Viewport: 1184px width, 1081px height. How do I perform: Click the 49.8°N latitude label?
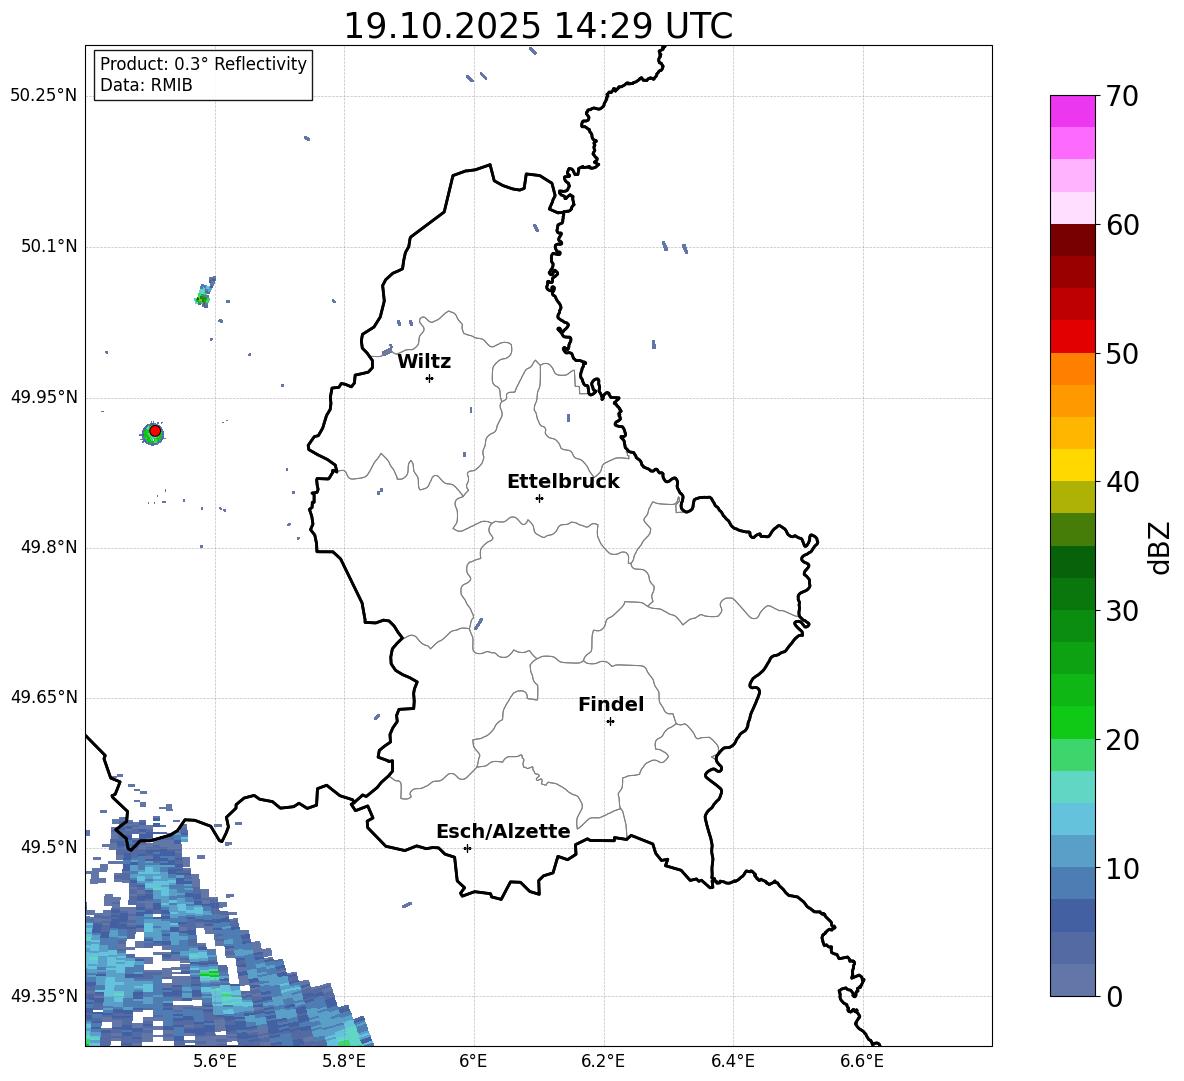[x=49, y=547]
